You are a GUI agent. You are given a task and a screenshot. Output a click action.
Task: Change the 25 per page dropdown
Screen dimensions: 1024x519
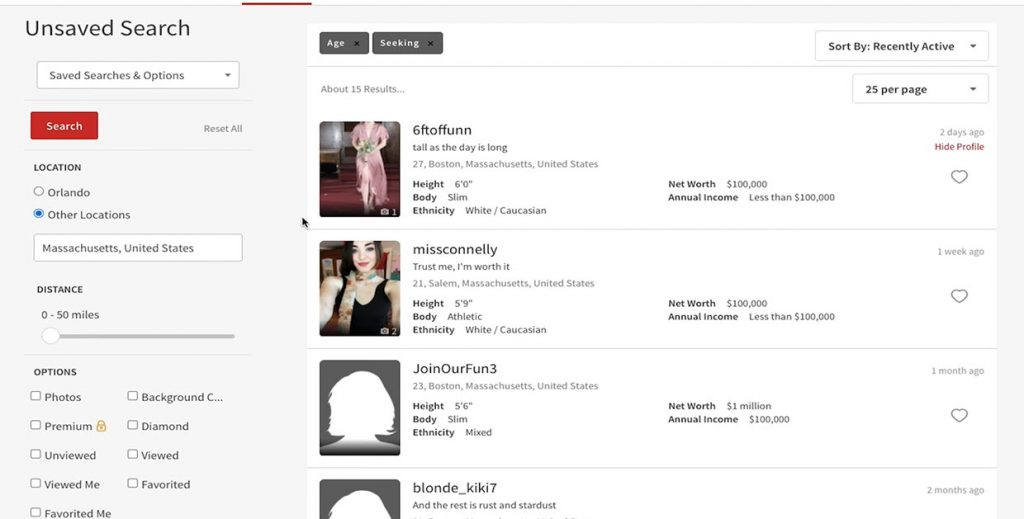(x=920, y=89)
